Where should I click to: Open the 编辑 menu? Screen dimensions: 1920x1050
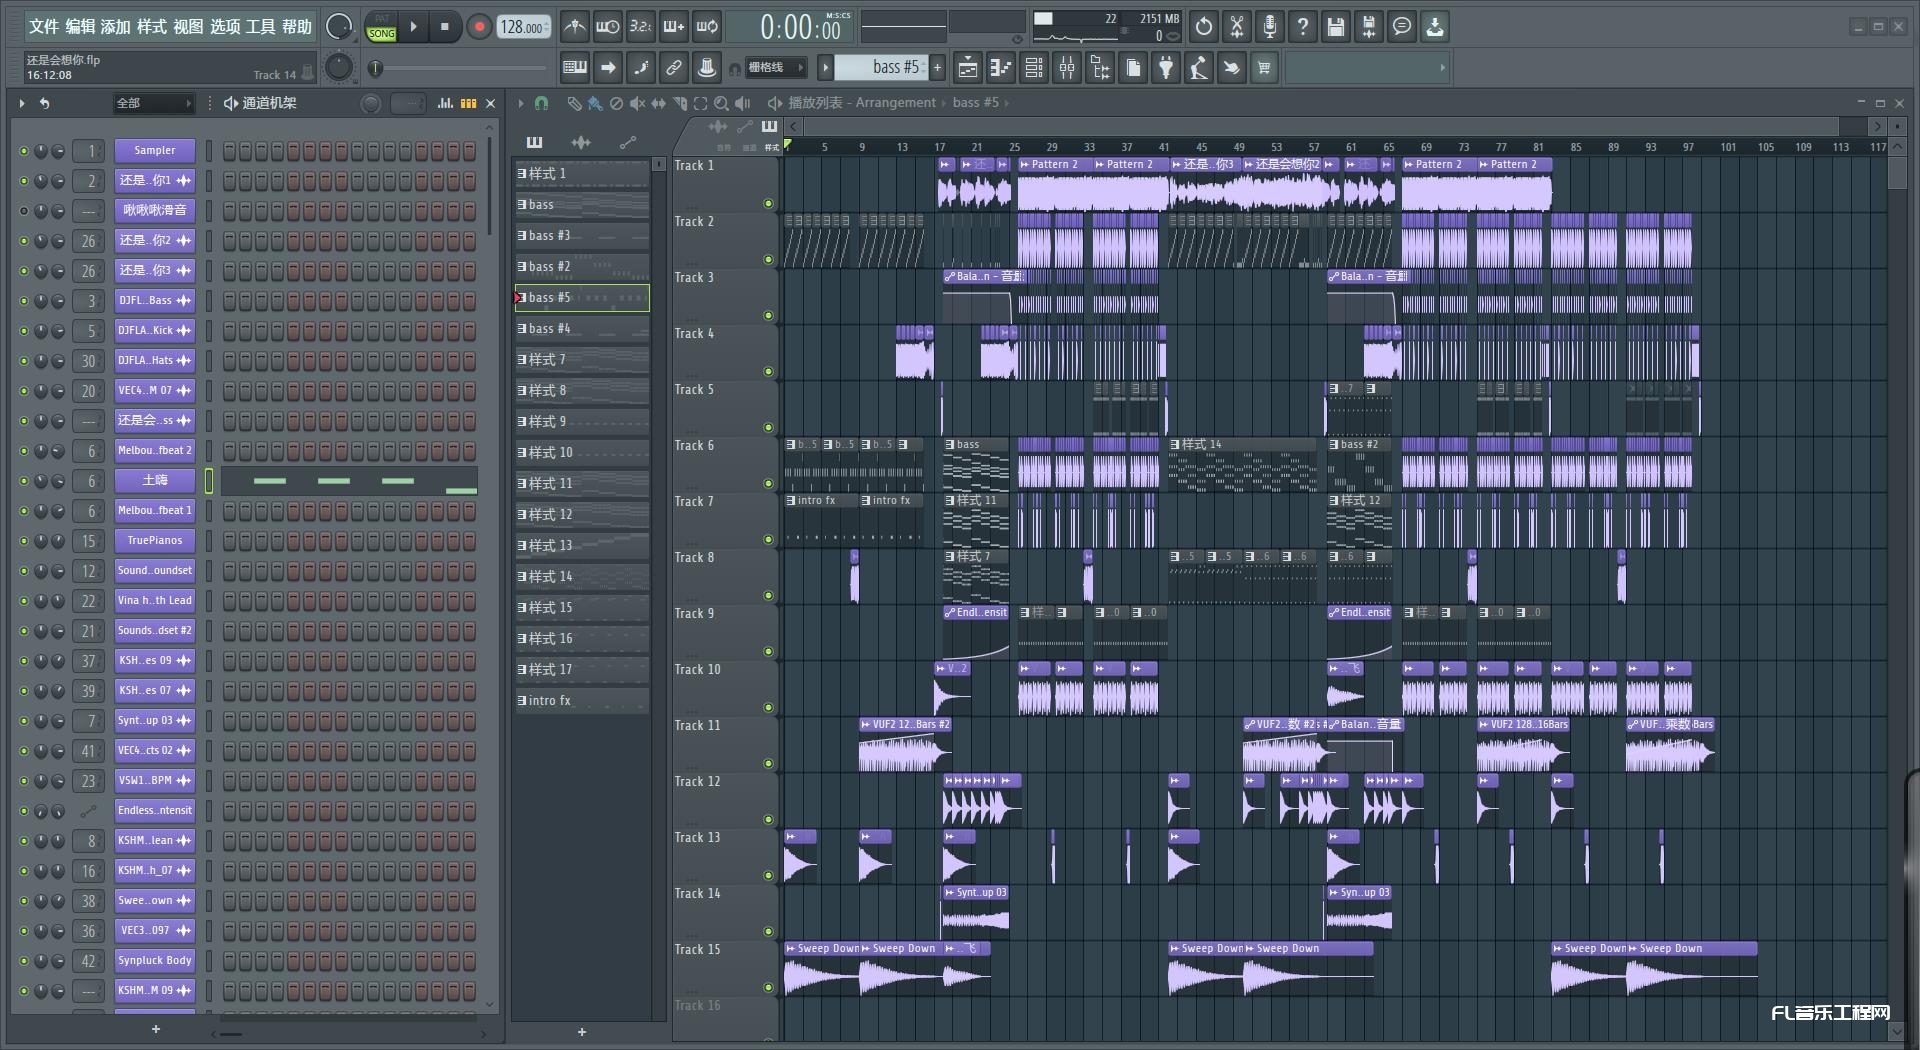click(x=81, y=27)
